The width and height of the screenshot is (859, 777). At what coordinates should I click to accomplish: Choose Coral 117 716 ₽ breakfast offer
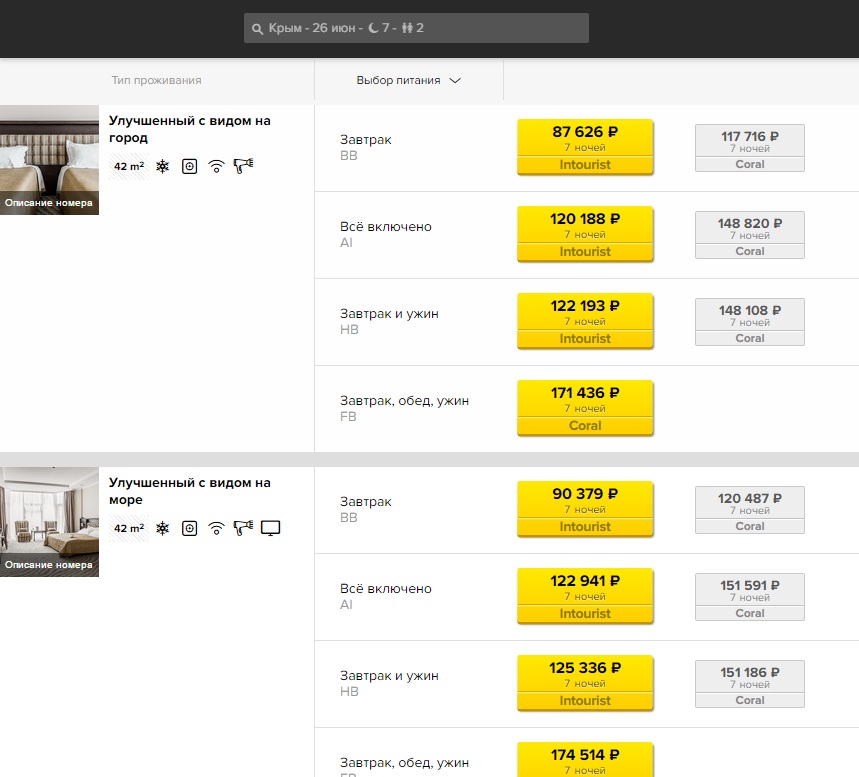[749, 148]
